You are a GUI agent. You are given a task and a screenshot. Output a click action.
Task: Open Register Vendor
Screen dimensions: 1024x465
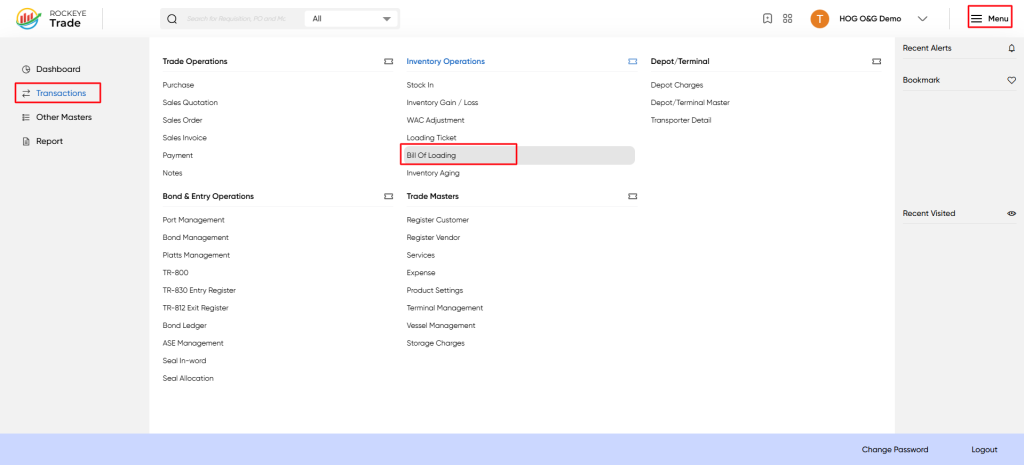433,238
